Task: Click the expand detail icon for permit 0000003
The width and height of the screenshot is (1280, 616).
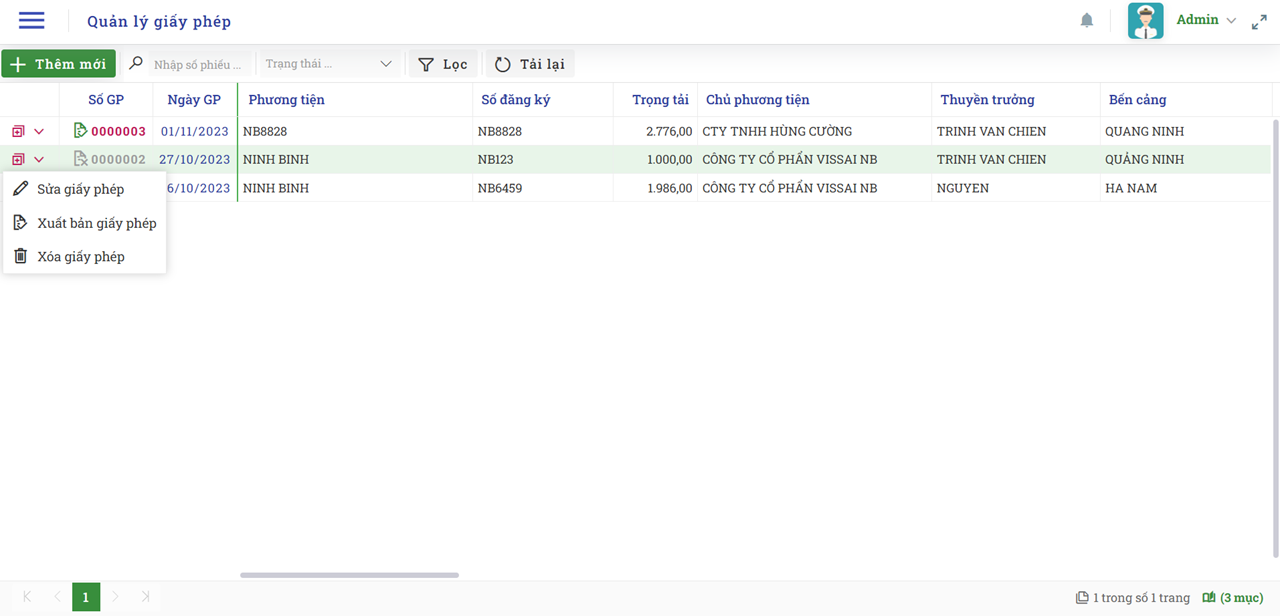Action: 18,131
